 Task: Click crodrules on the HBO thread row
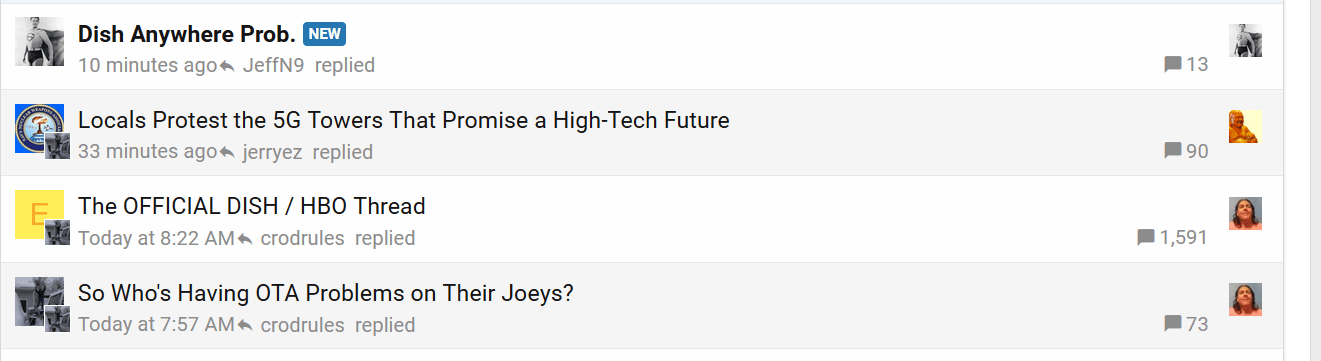tap(302, 238)
